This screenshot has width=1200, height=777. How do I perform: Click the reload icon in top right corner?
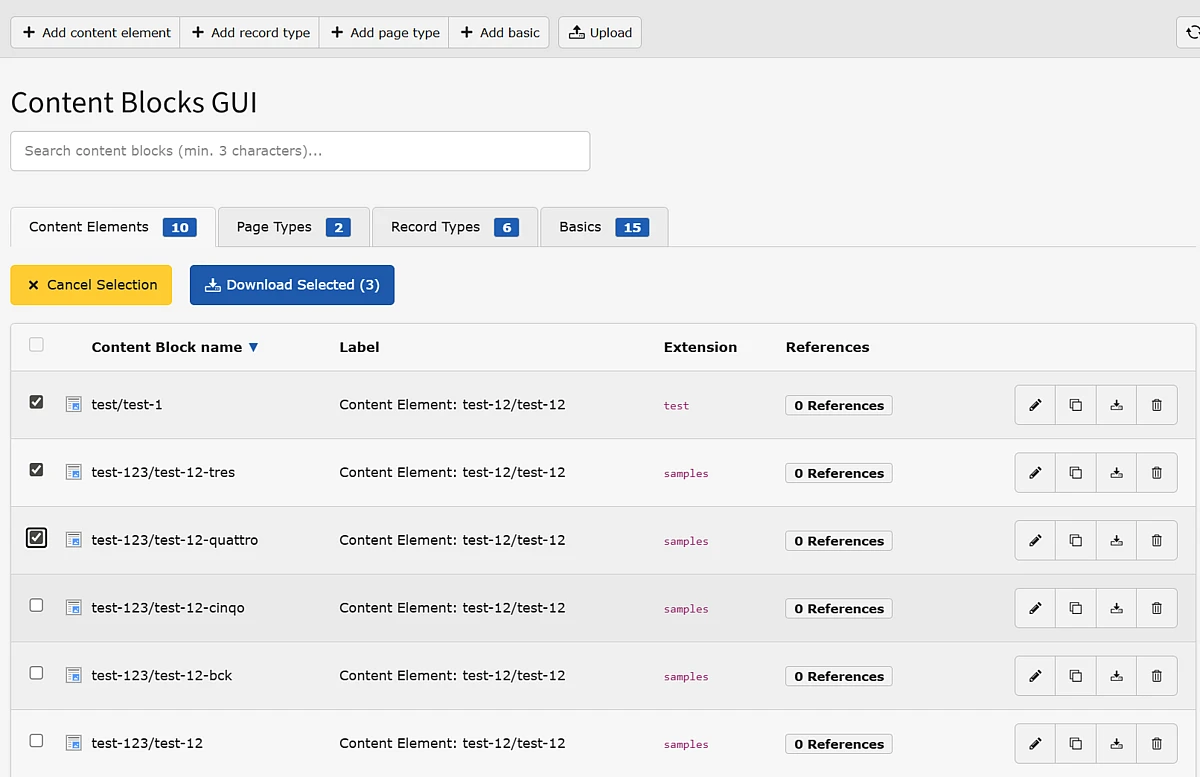1190,33
